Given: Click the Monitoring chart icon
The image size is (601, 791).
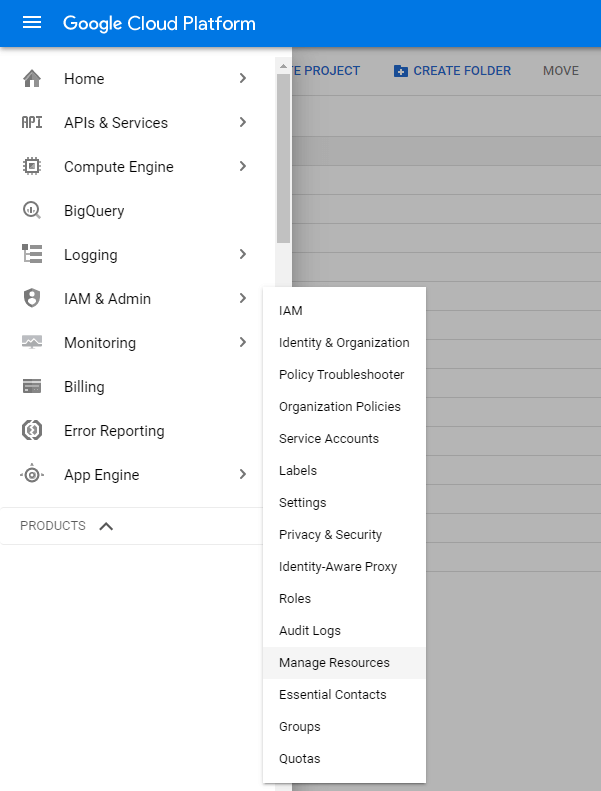Looking at the screenshot, I should point(32,343).
